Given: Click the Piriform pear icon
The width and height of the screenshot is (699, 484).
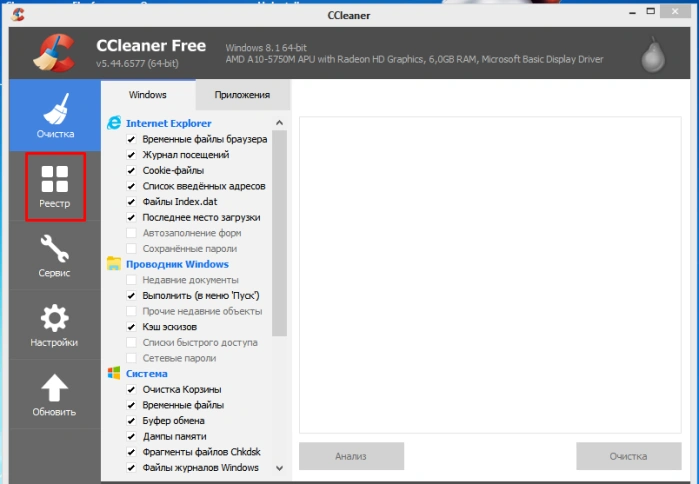Looking at the screenshot, I should (x=653, y=55).
